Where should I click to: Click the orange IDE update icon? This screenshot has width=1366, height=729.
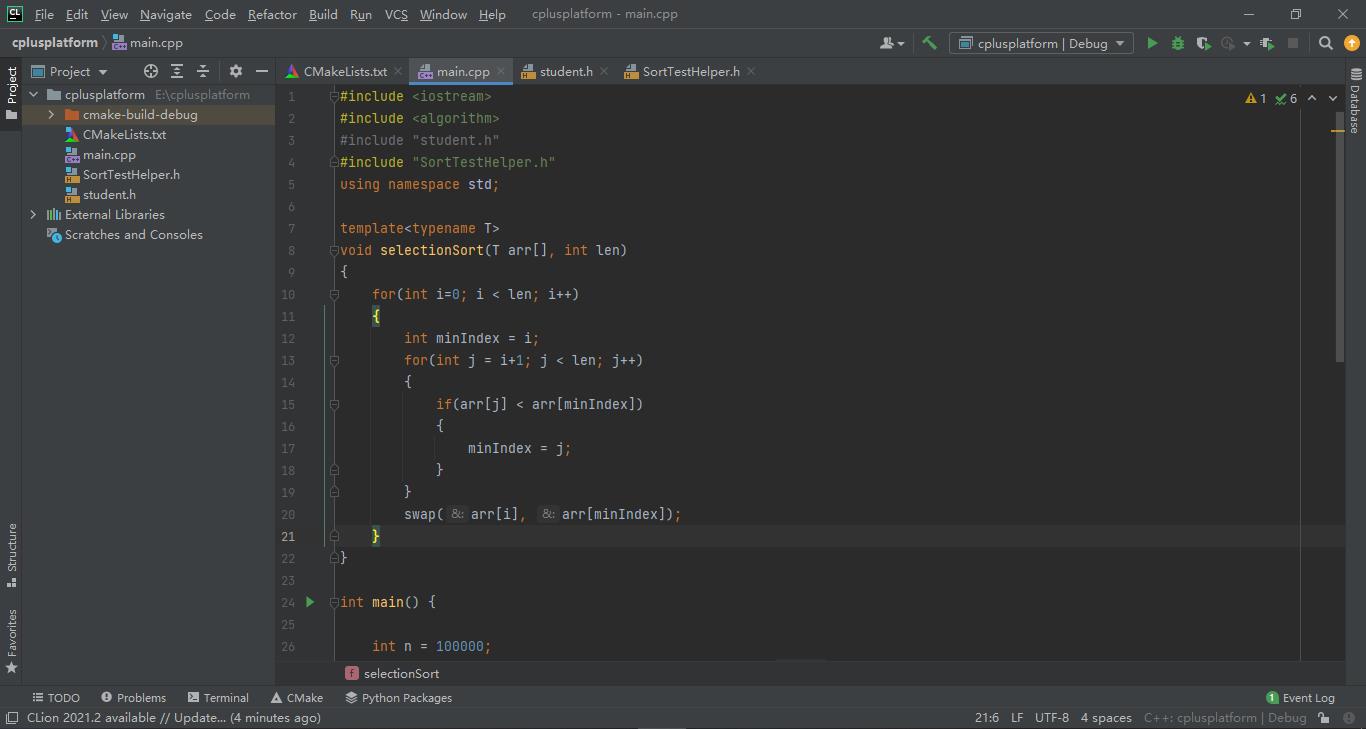[x=1351, y=43]
